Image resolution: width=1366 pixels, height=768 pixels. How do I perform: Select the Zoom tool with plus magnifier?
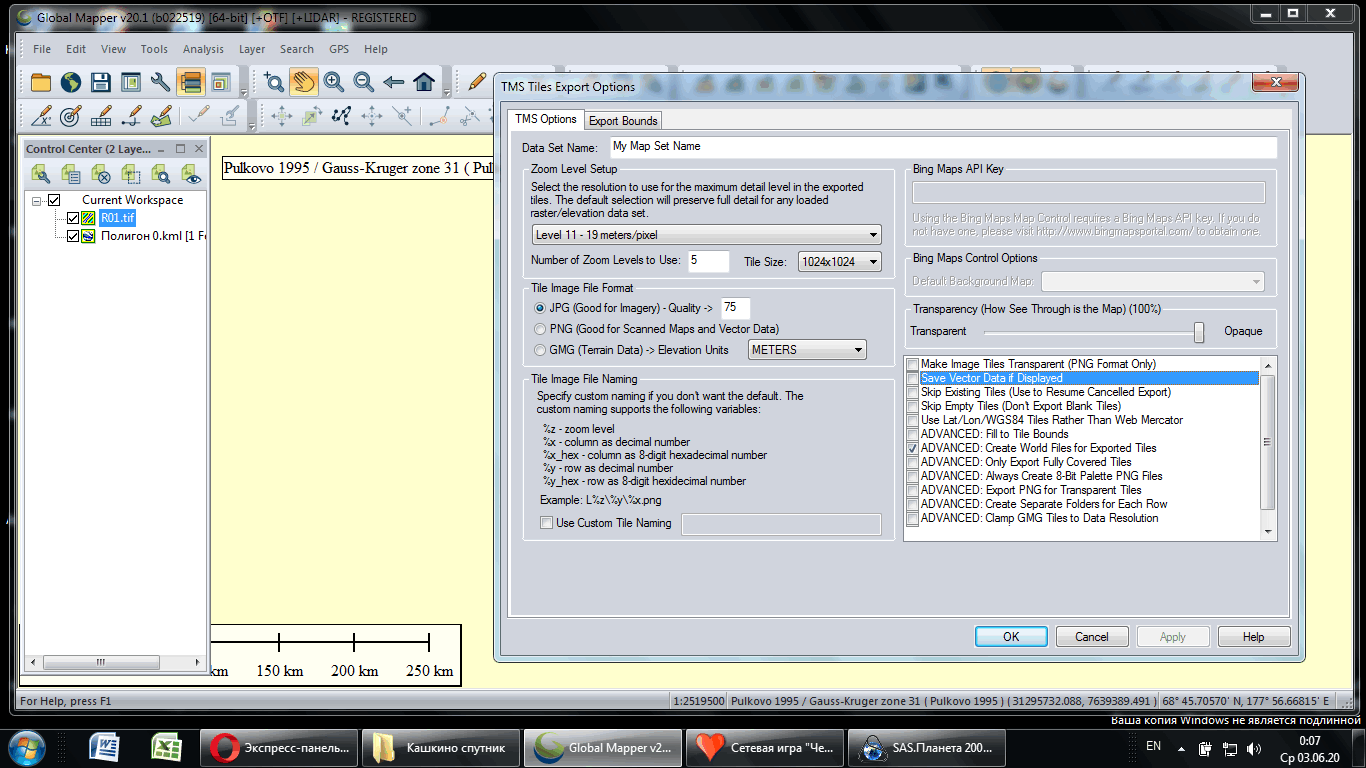click(274, 82)
